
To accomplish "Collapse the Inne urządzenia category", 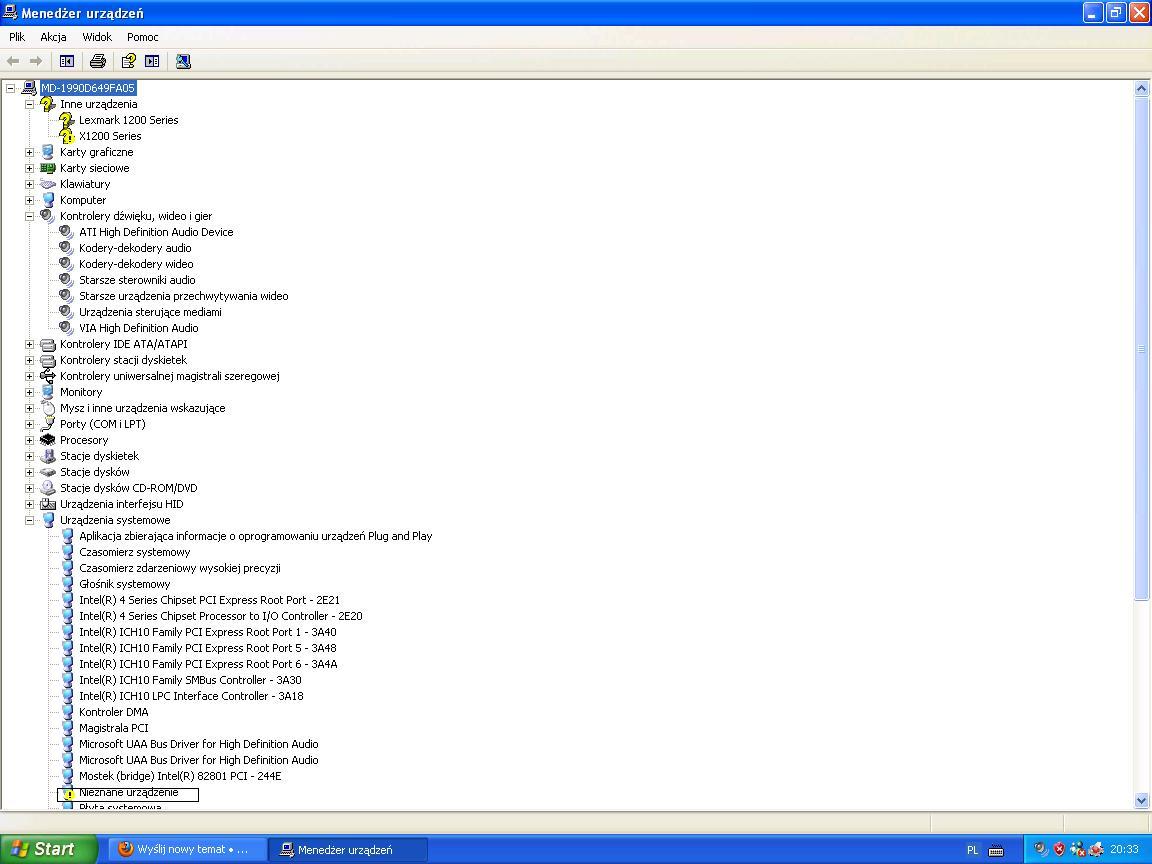I will click(29, 104).
